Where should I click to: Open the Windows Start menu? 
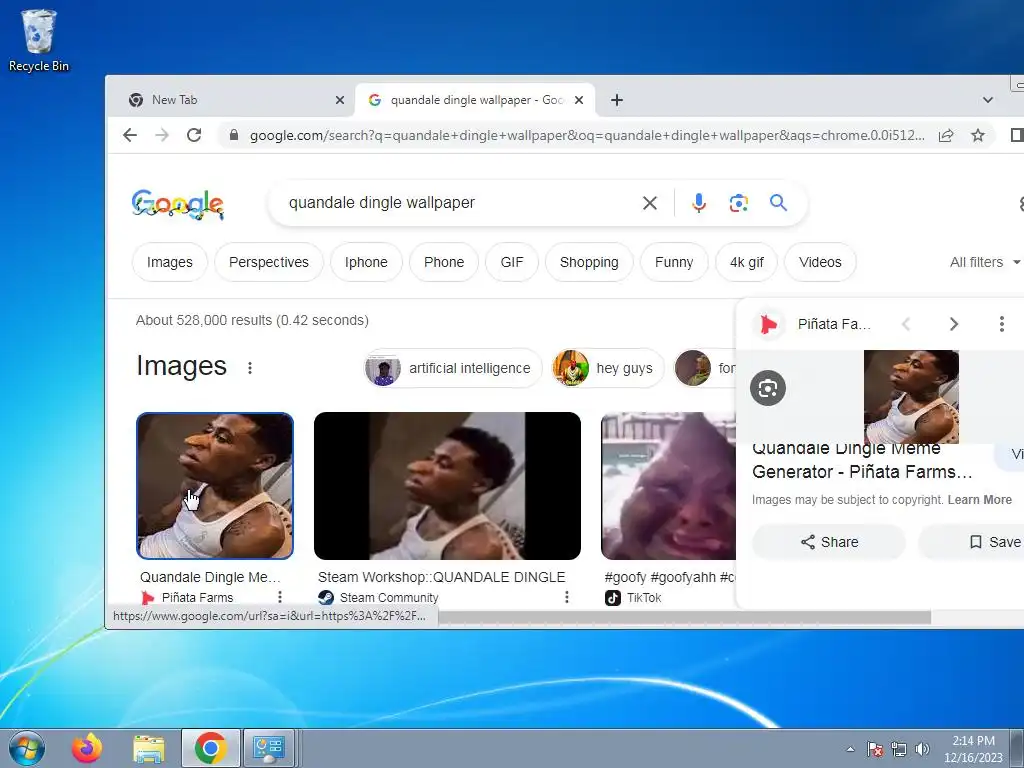pos(27,748)
